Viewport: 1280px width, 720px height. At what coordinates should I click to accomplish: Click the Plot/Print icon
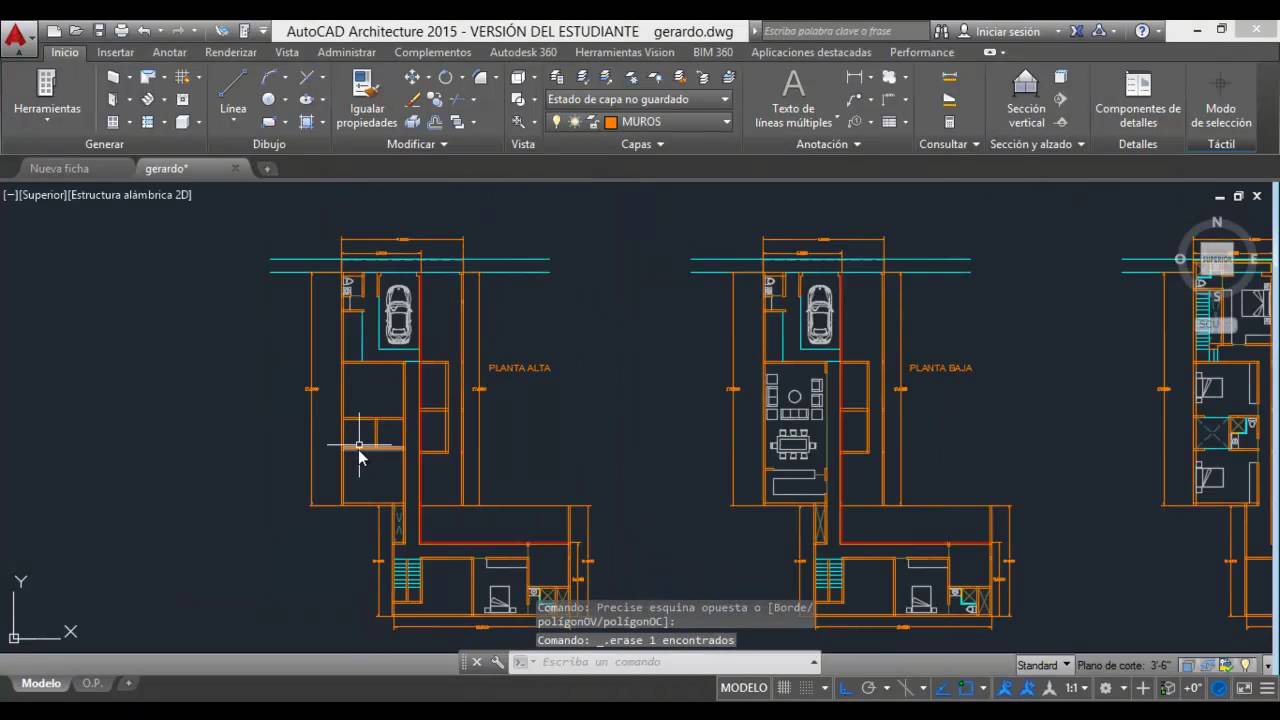(x=121, y=31)
